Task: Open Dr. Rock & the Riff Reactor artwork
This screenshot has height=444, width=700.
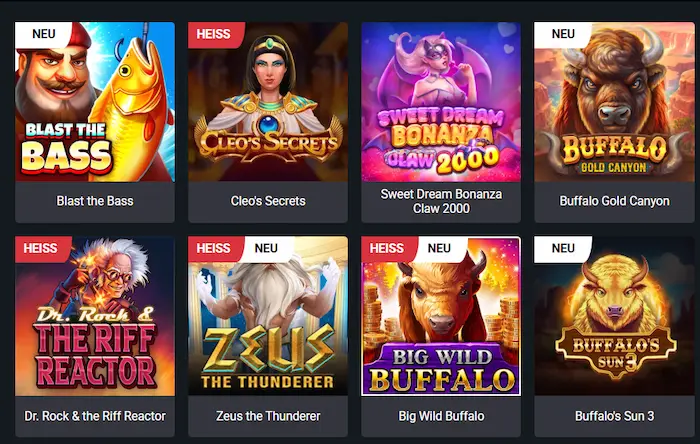Action: (95, 316)
